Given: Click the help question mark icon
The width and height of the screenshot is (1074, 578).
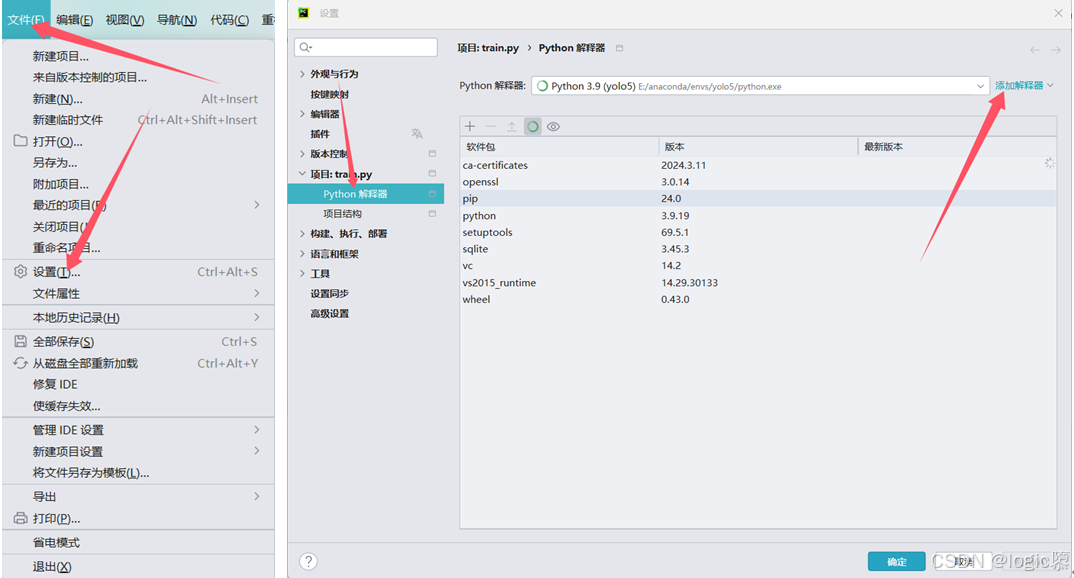Looking at the screenshot, I should 308,562.
